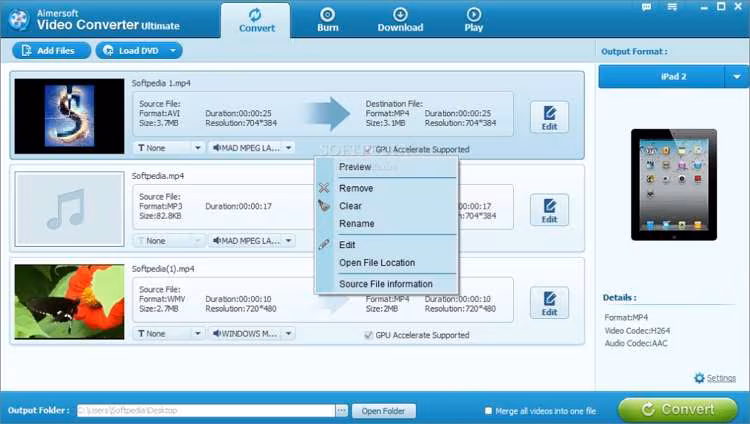Choose Edit from the context menu
The image size is (750, 424).
point(386,245)
